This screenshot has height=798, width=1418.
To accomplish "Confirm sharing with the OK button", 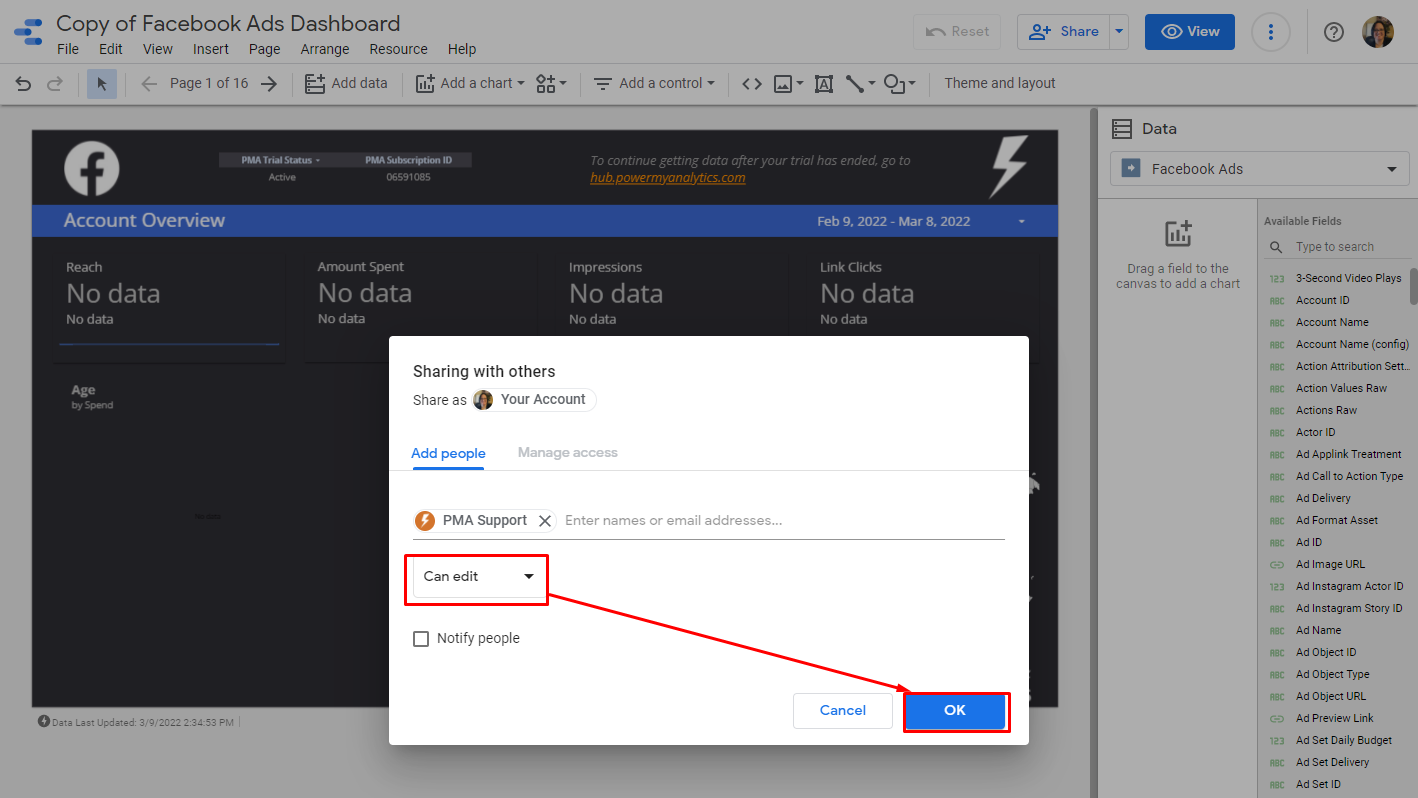I will pyautogui.click(x=955, y=711).
